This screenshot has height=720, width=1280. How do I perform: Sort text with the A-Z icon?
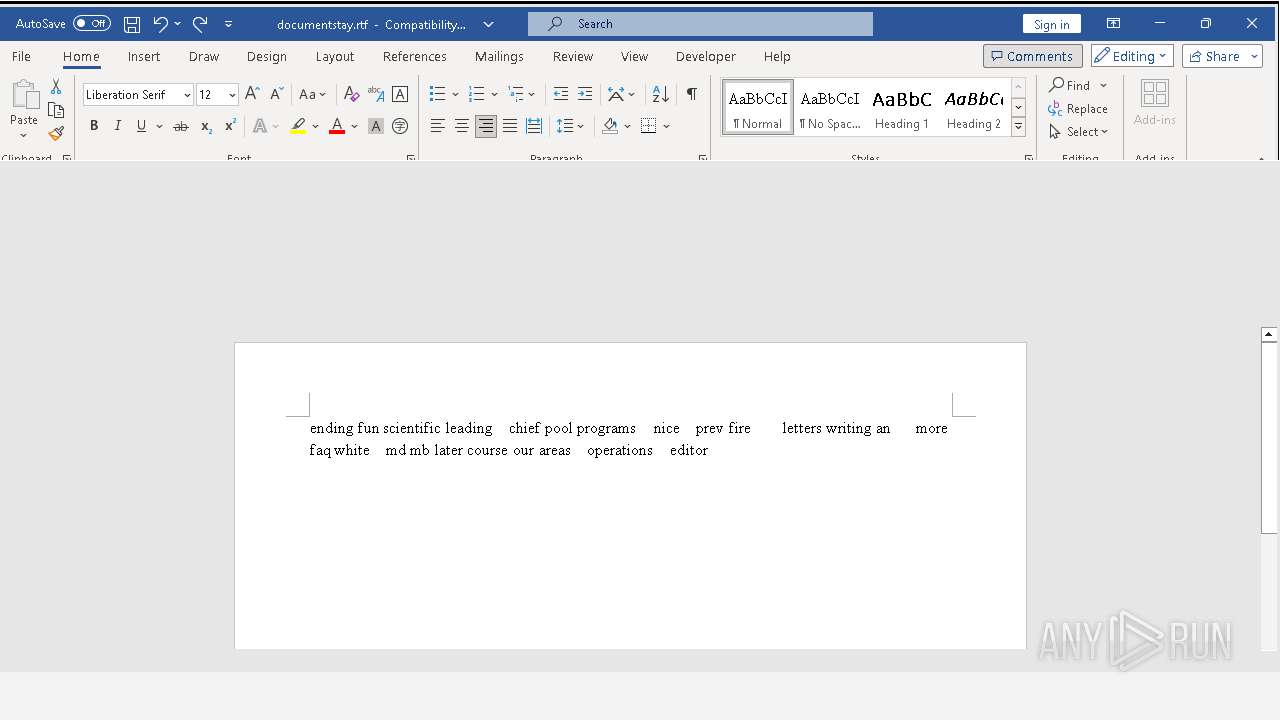(x=660, y=94)
